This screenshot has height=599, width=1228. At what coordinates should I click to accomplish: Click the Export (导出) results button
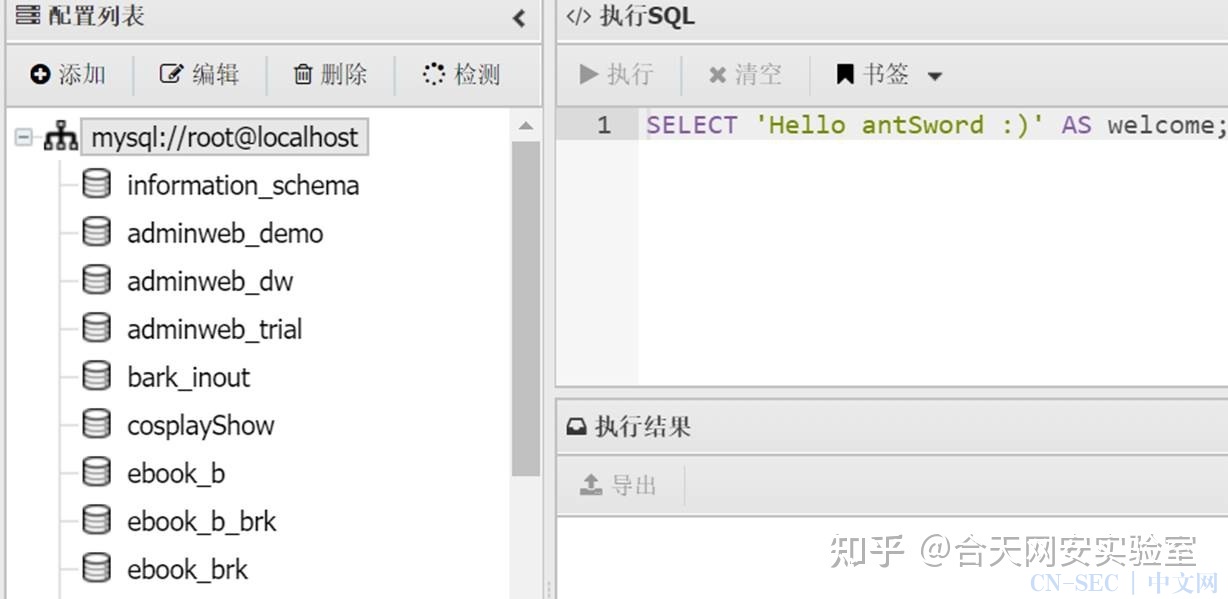click(619, 485)
